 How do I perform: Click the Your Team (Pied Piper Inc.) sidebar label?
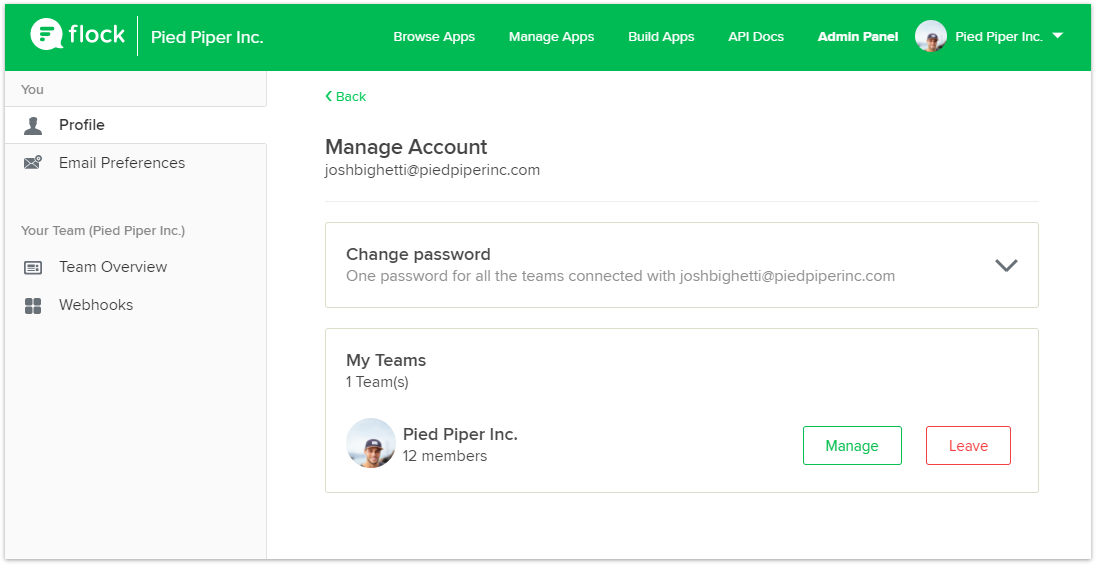click(x=103, y=231)
